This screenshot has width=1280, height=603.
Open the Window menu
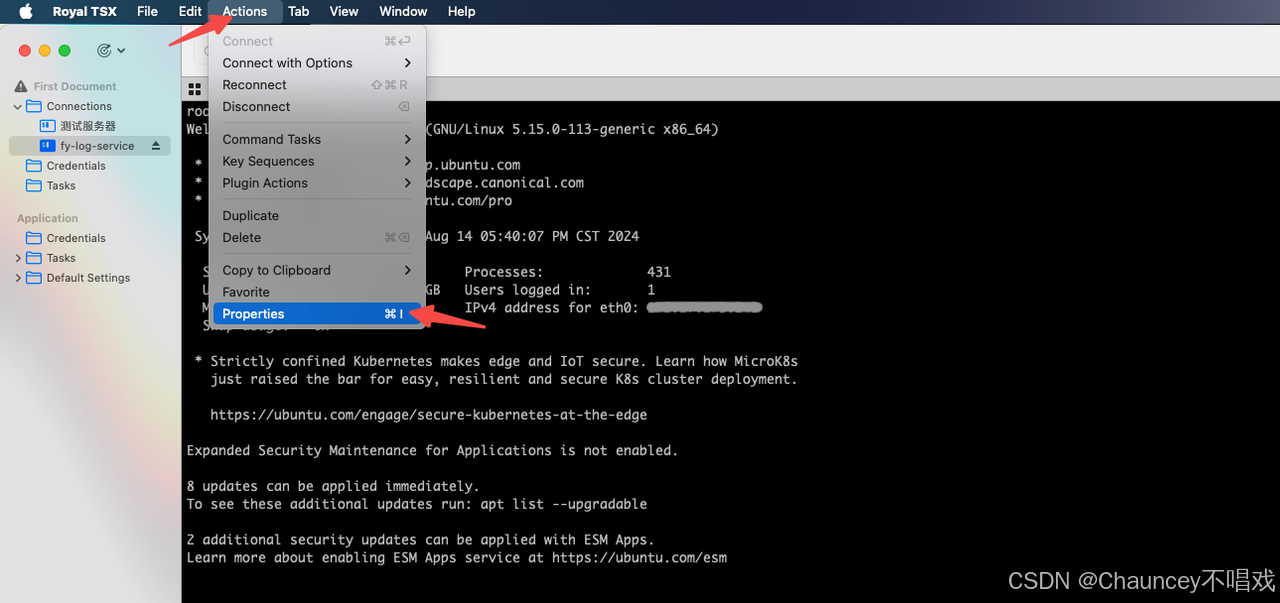coord(403,11)
